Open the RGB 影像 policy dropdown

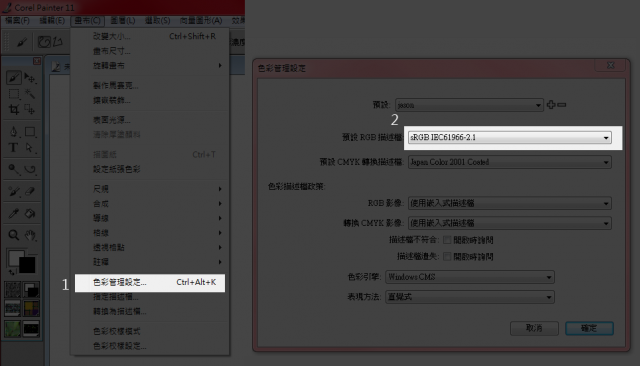(509, 203)
